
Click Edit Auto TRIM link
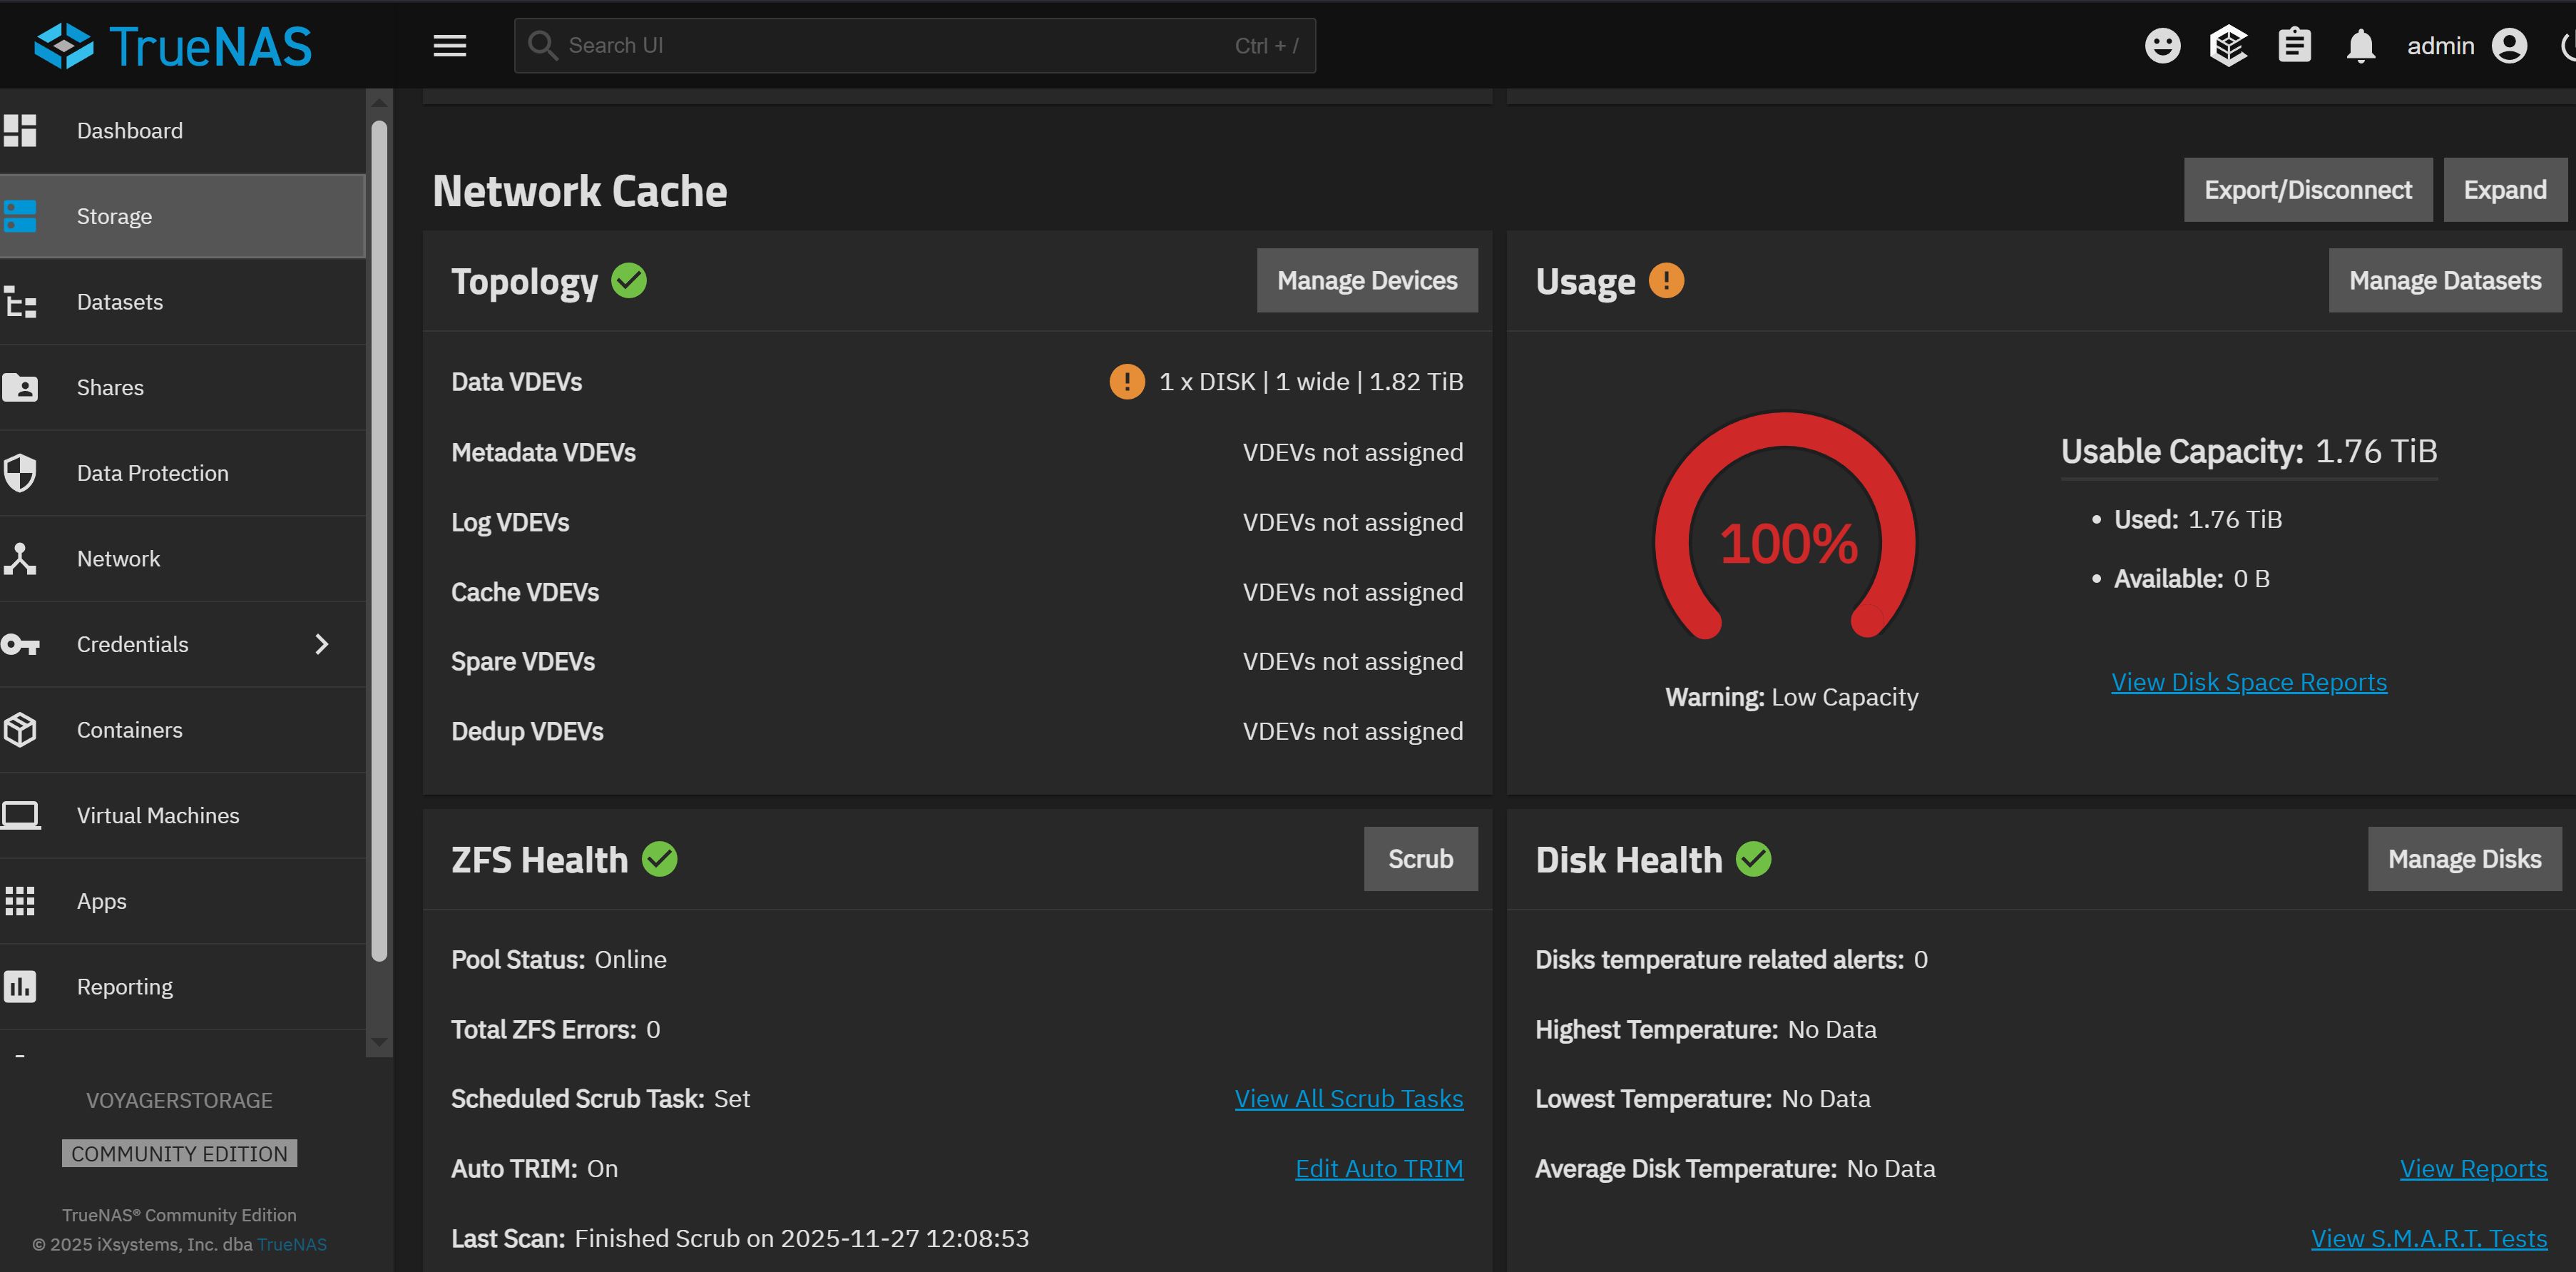(1378, 1169)
